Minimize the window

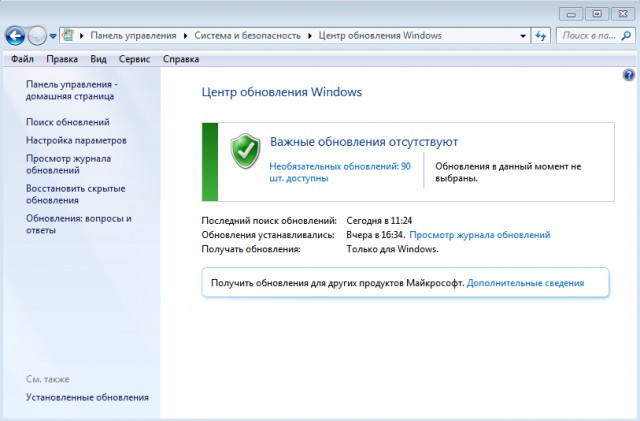571,14
